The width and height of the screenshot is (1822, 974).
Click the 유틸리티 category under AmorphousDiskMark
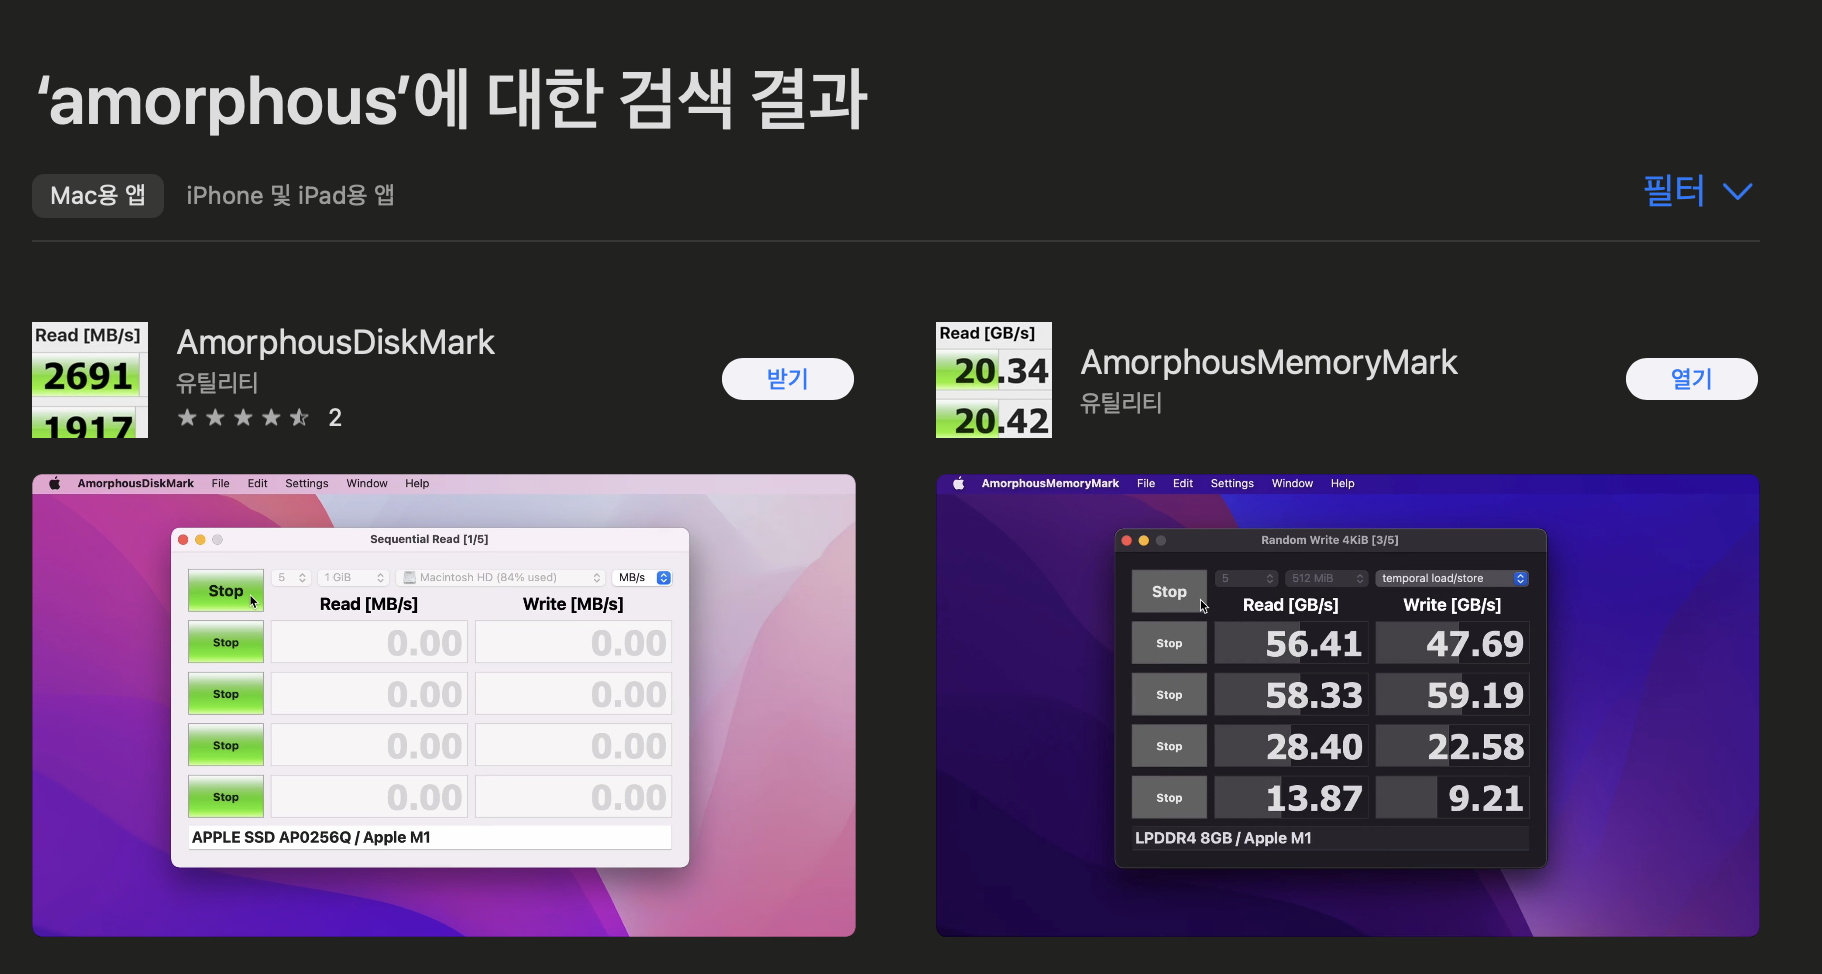point(217,383)
